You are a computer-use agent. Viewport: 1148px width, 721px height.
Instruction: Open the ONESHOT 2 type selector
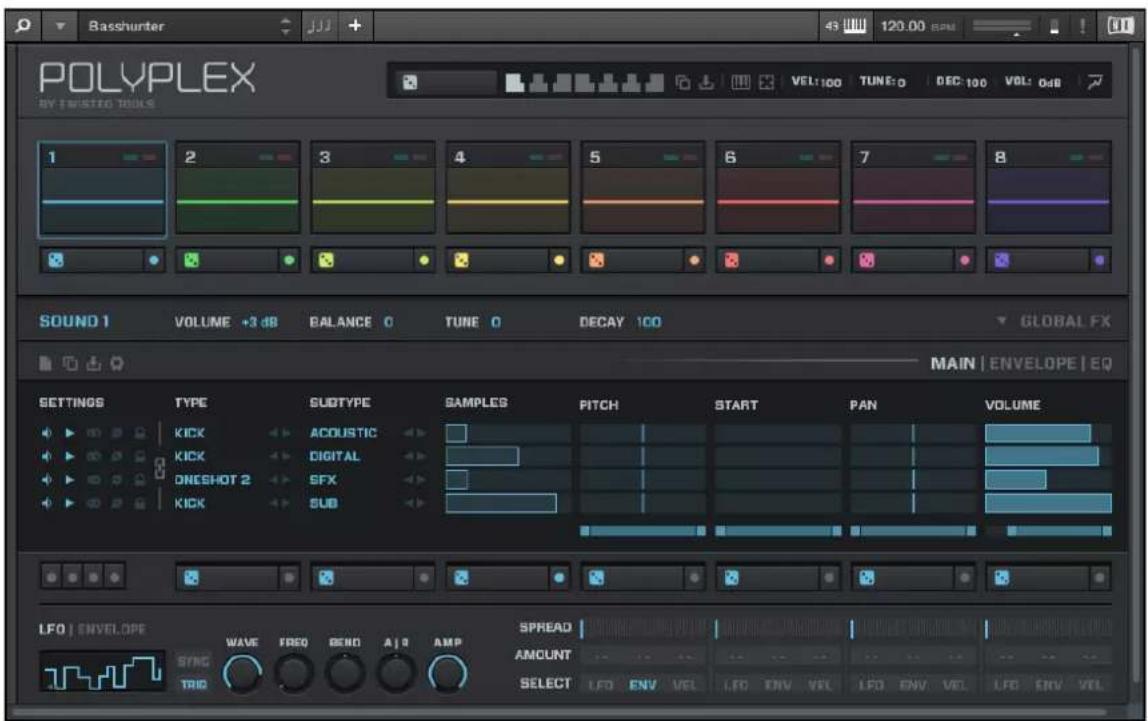click(212, 480)
